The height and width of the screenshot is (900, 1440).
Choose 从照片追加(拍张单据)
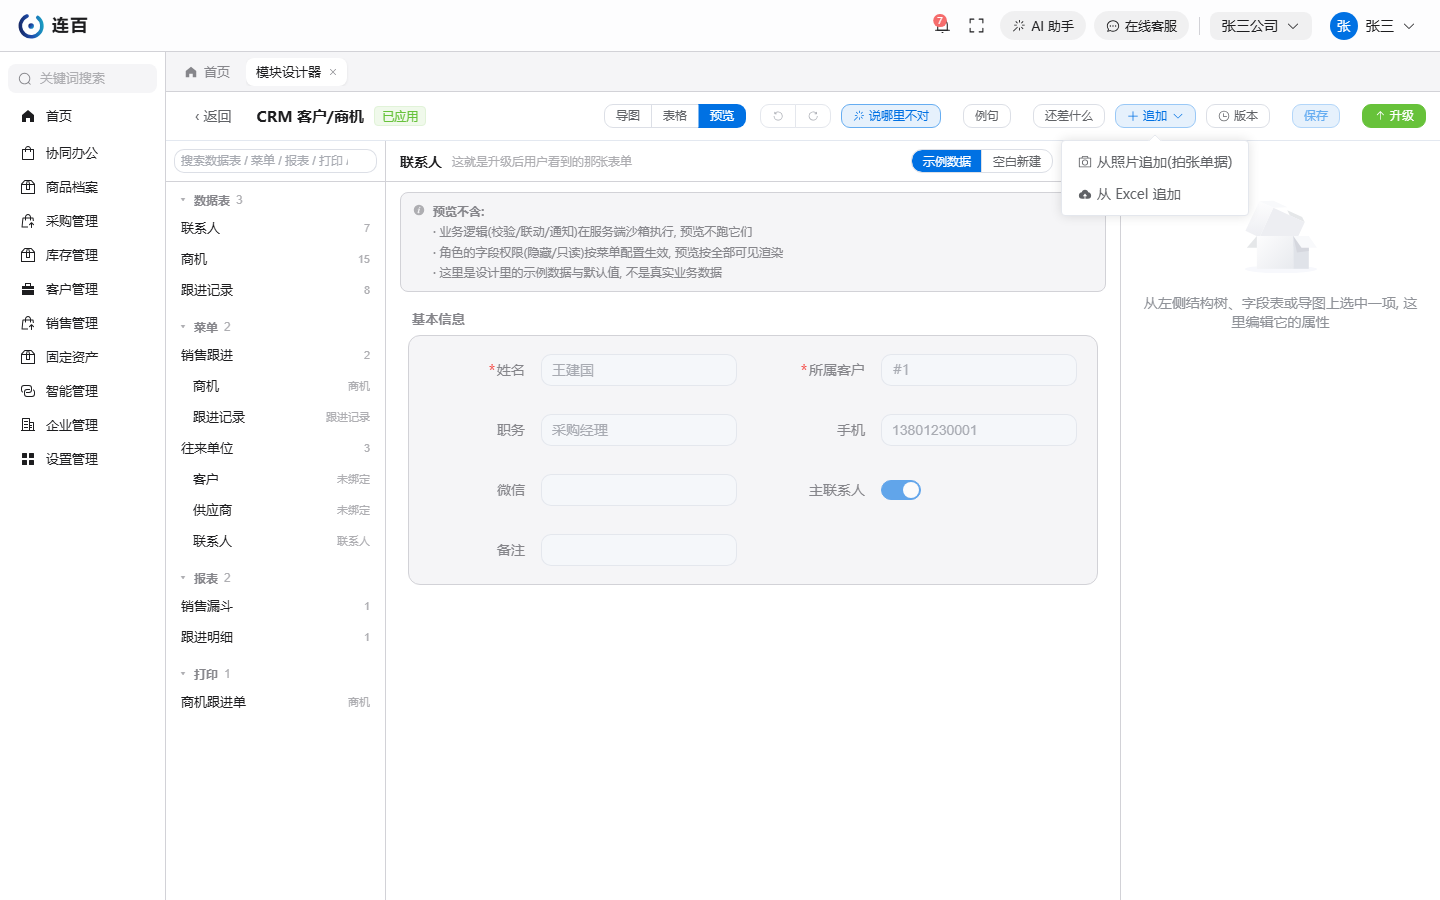click(1155, 162)
